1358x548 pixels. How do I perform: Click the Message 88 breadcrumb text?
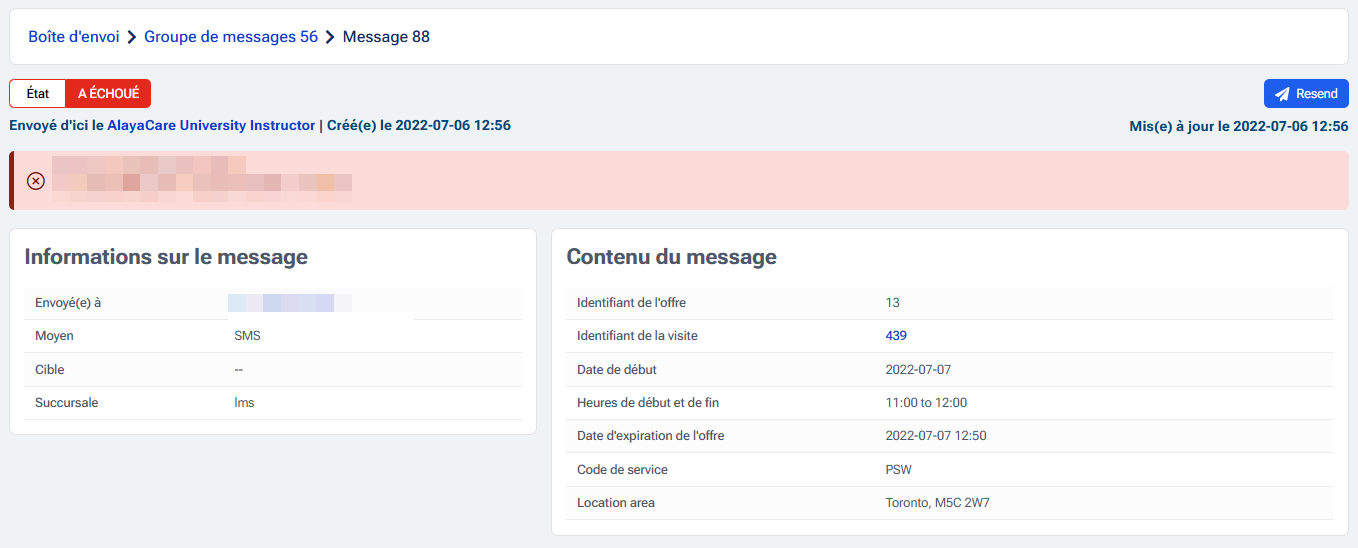coord(386,37)
